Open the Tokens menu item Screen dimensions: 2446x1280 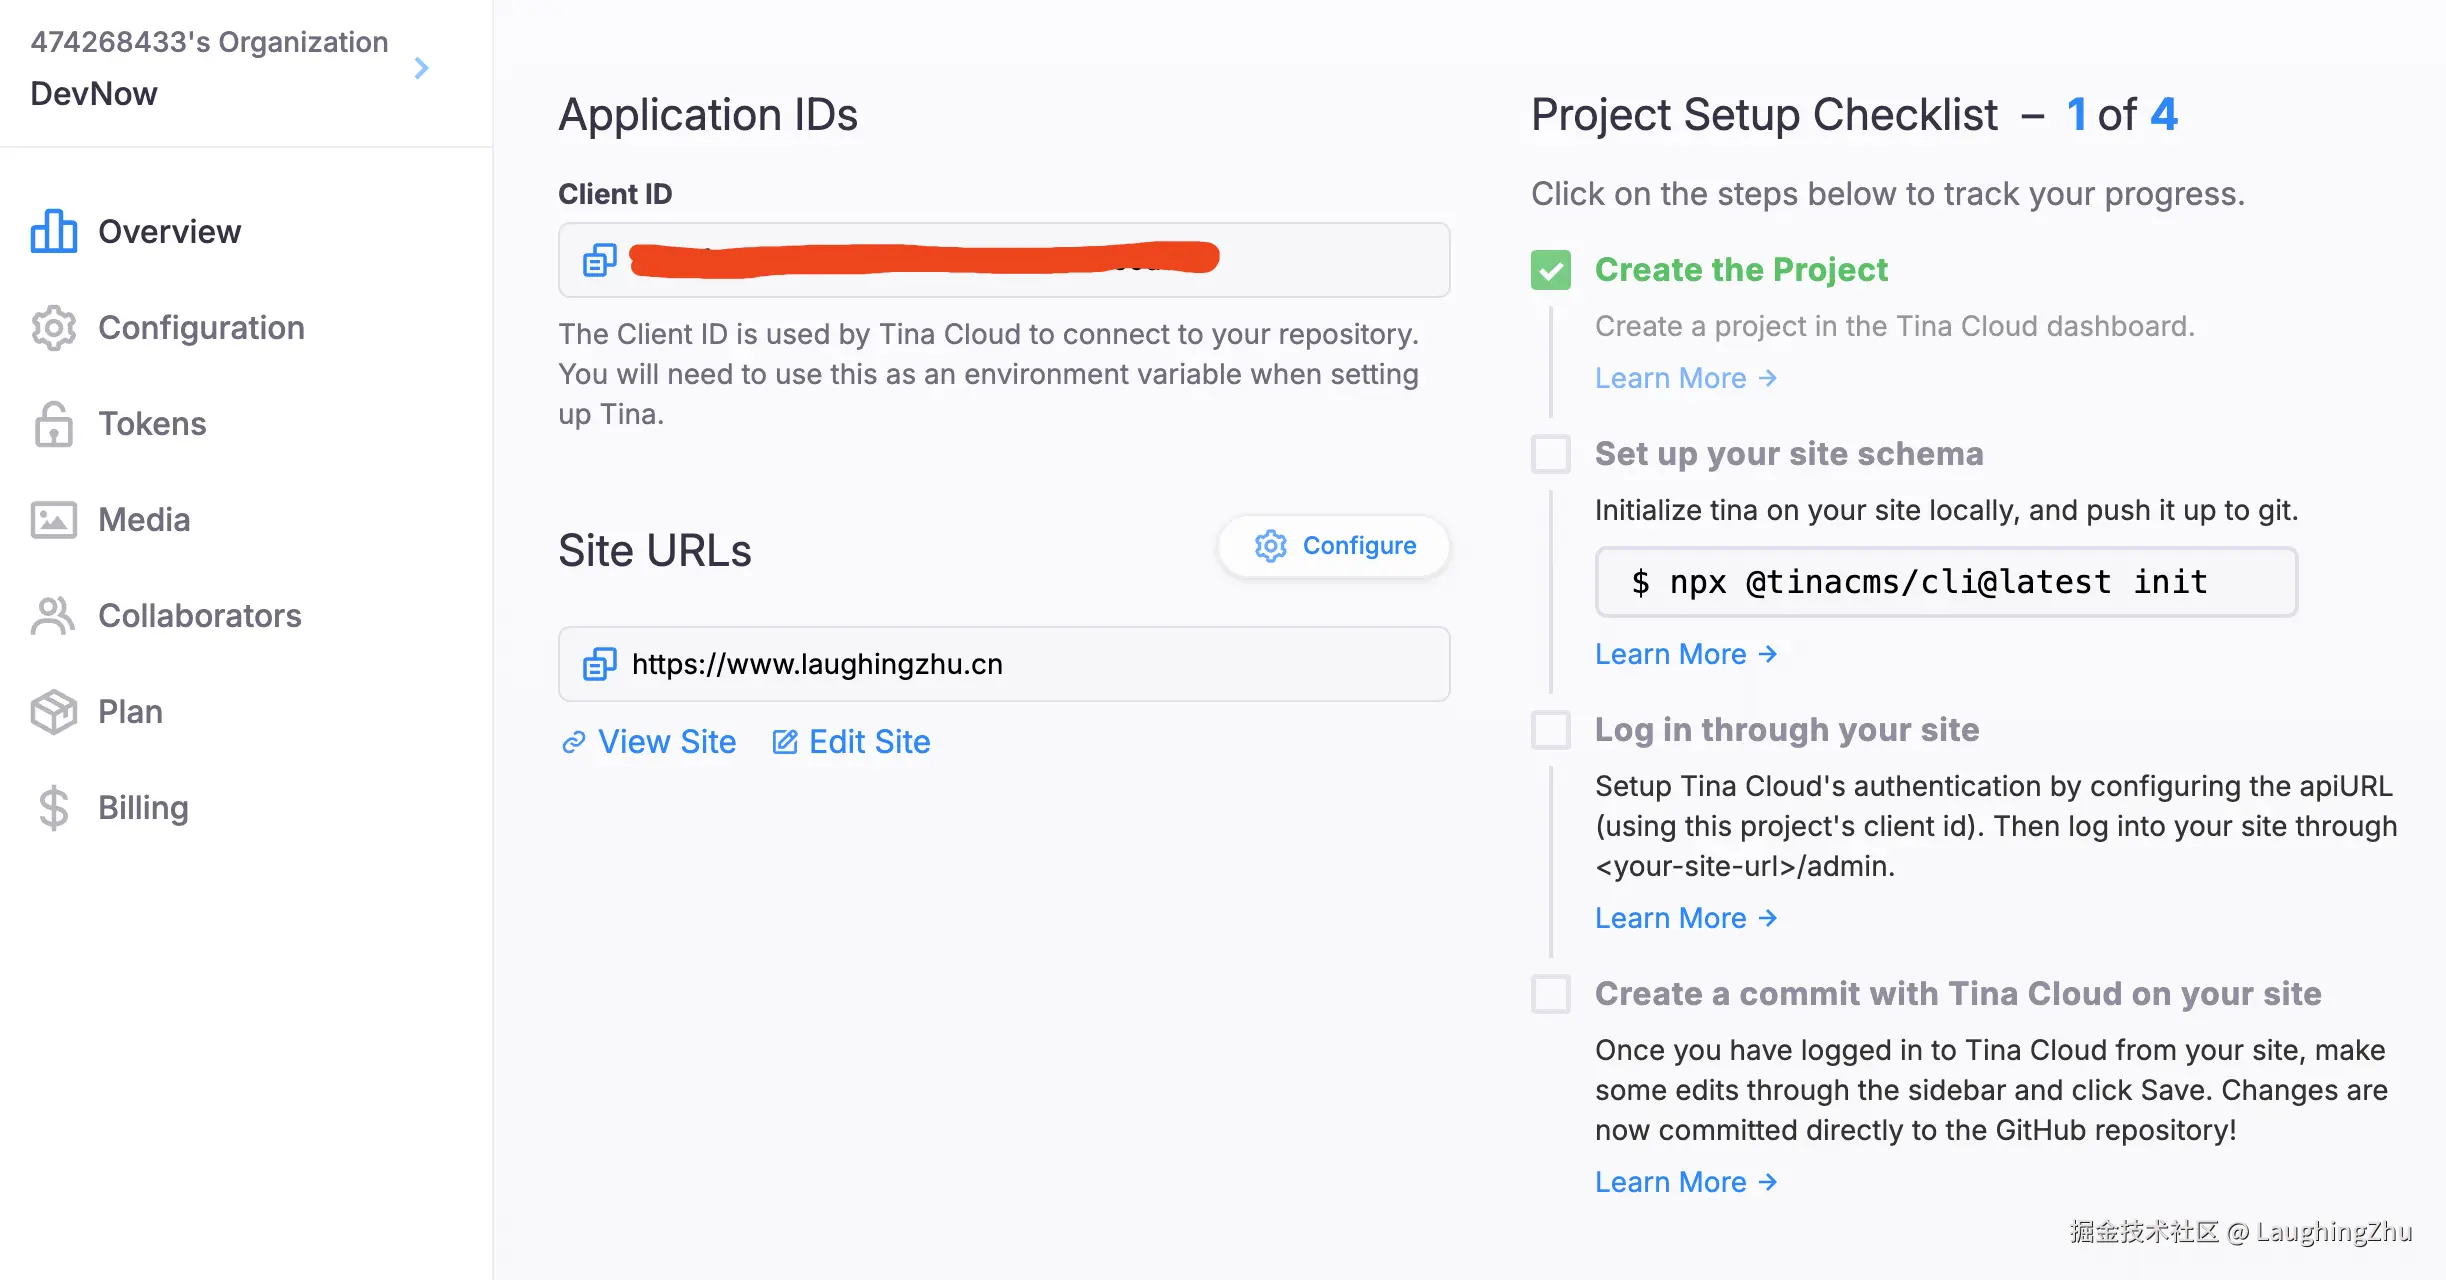(x=152, y=424)
